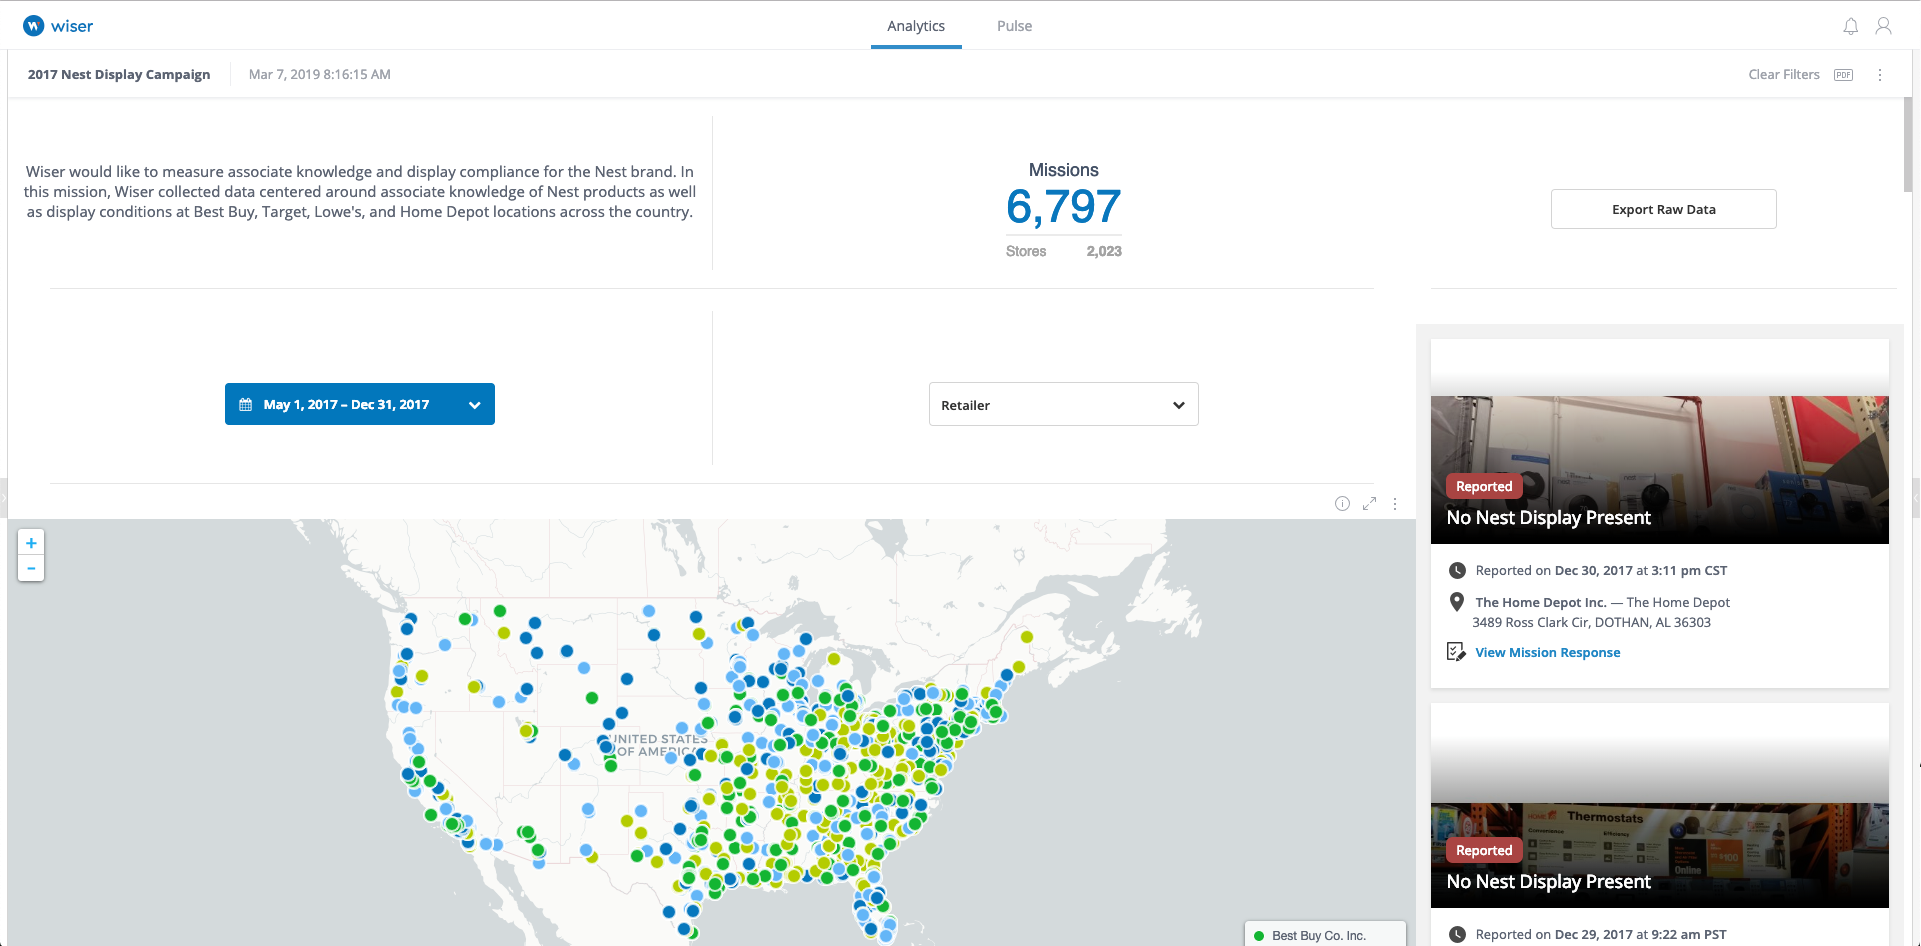Click the 2017 Nest Display Campaign title
This screenshot has width=1921, height=946.
119,75
